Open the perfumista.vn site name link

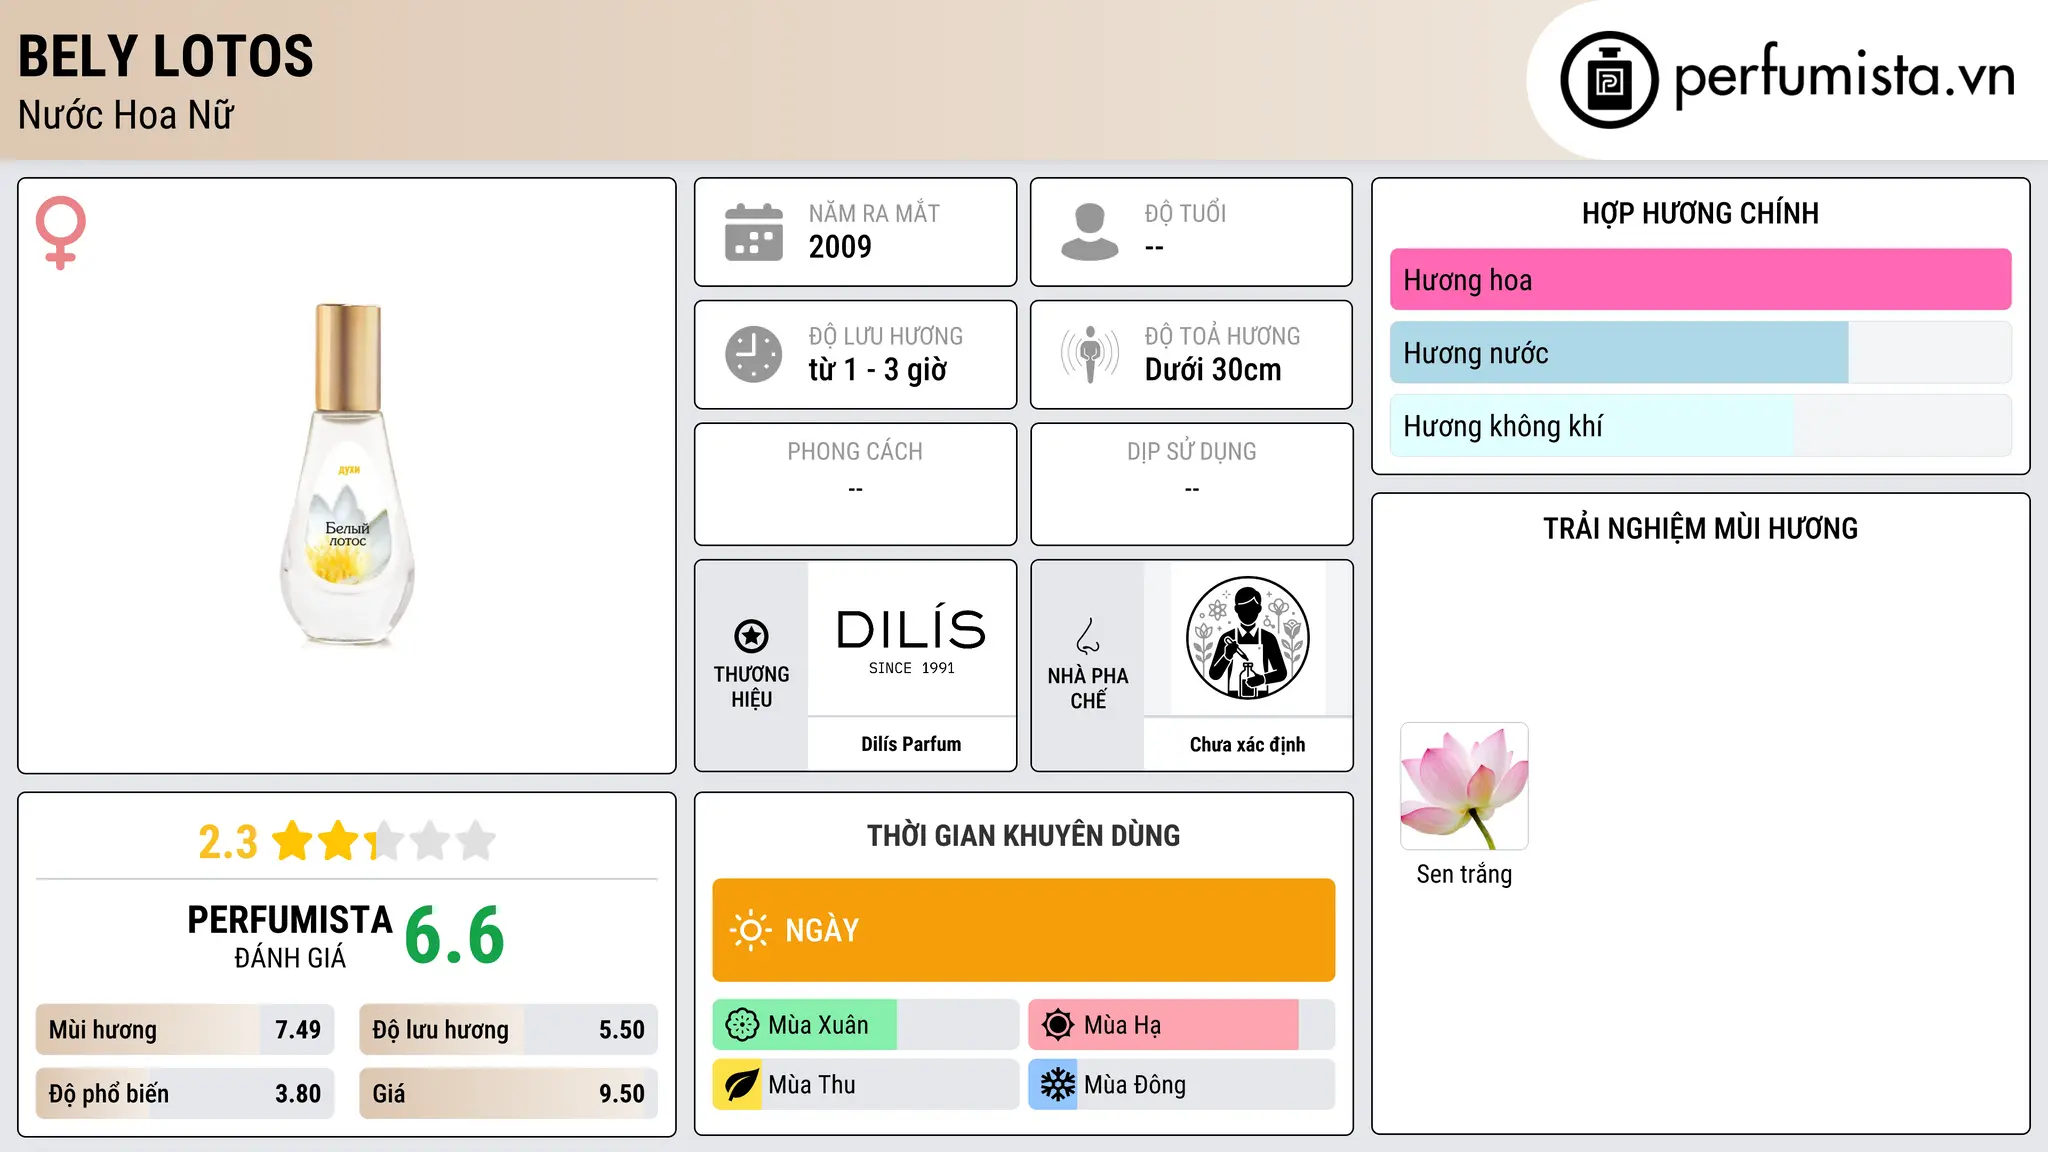pos(1844,76)
